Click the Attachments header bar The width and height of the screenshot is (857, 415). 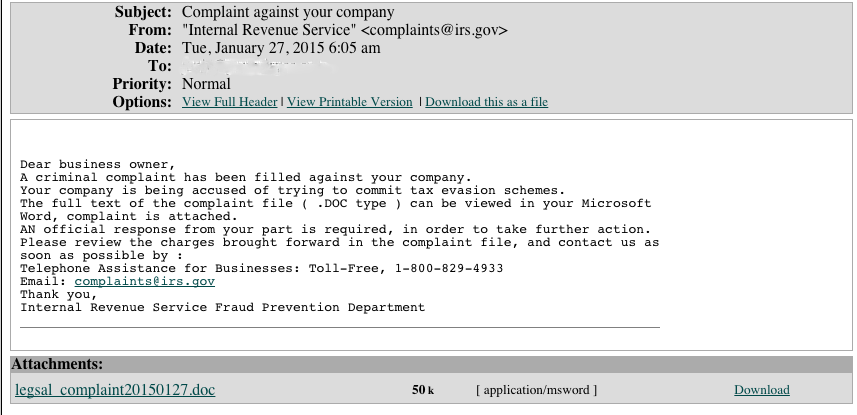[431, 364]
